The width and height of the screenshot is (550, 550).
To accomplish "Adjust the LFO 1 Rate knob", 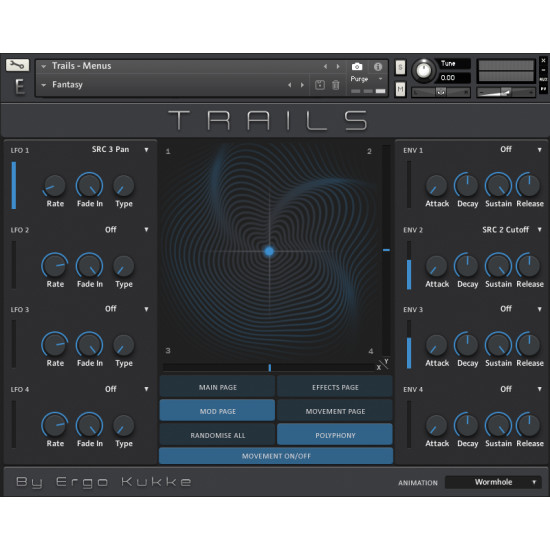I will coord(55,186).
